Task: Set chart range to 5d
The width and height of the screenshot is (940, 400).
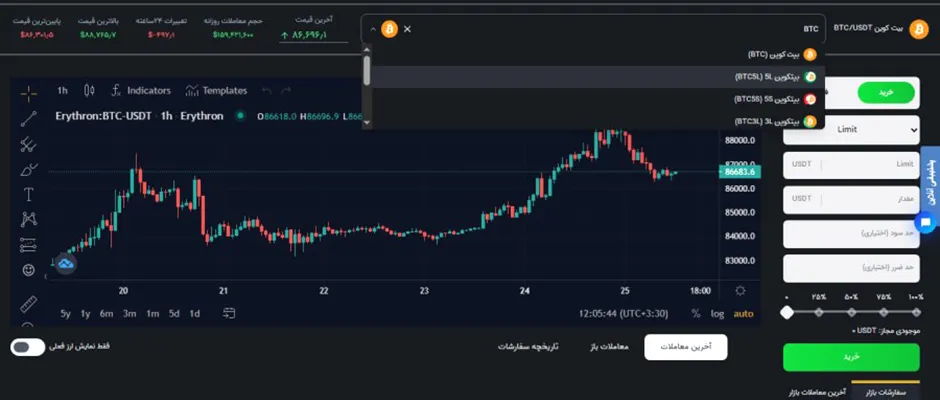Action: [174, 313]
